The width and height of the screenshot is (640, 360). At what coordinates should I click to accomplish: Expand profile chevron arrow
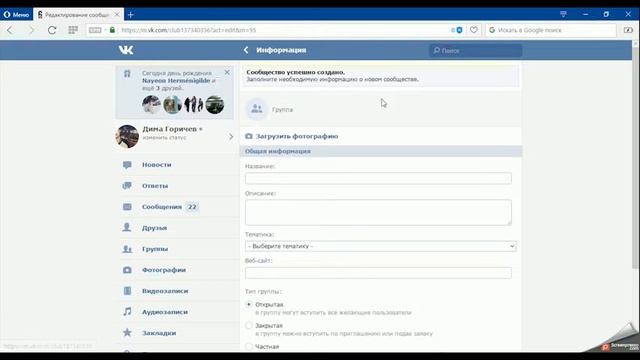pyautogui.click(x=231, y=137)
